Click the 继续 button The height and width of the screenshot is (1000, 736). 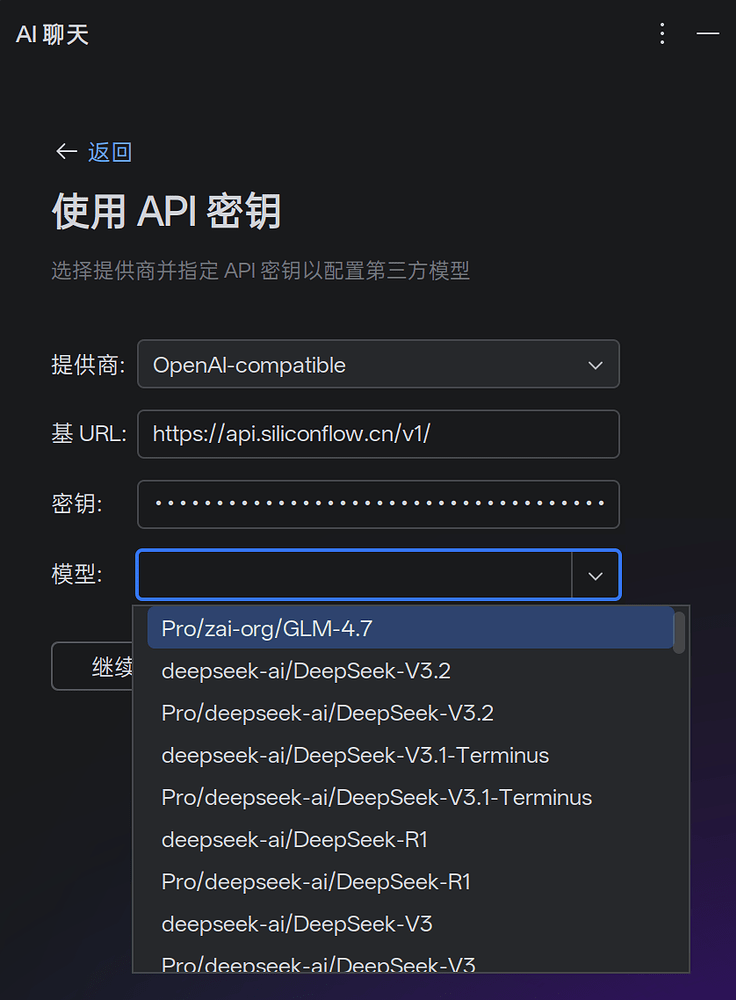pyautogui.click(x=92, y=666)
